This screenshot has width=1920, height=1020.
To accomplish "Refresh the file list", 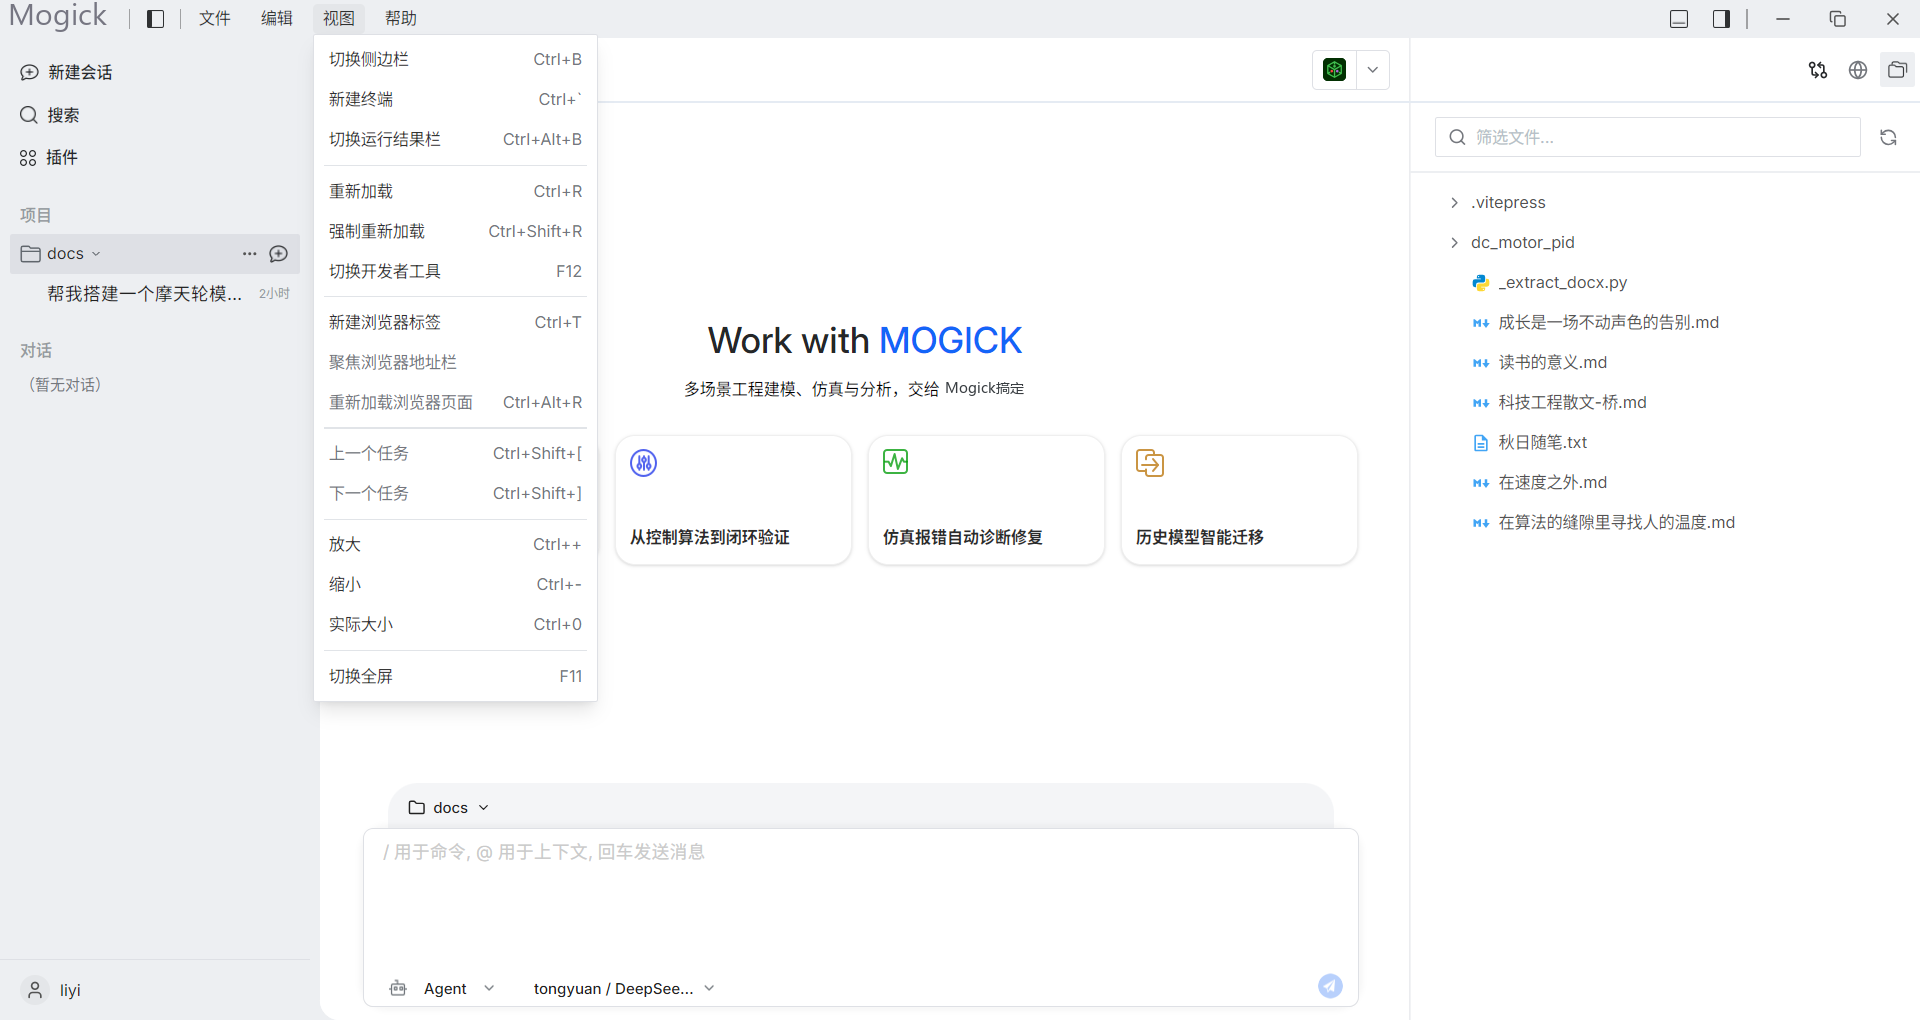I will (1888, 137).
